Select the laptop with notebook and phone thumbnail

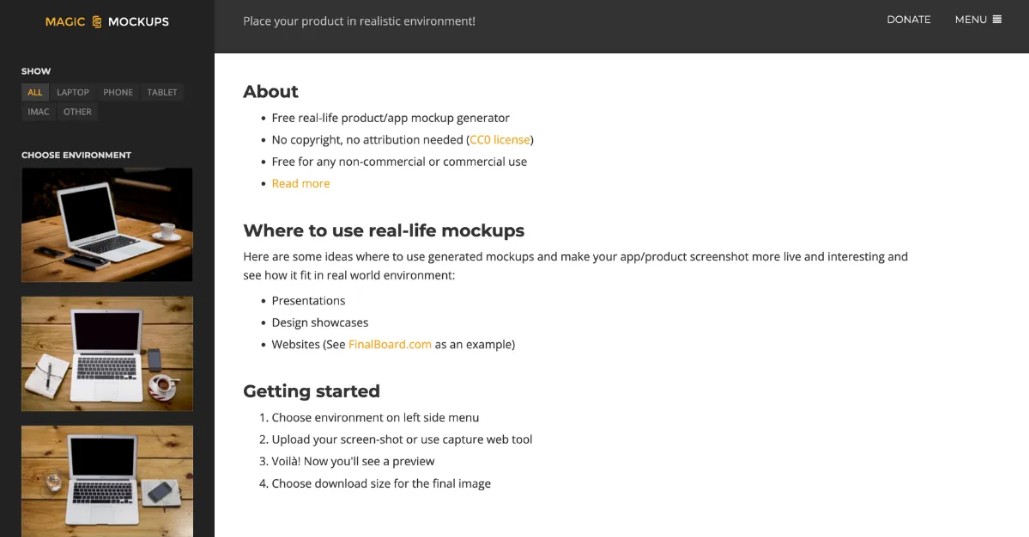point(107,353)
